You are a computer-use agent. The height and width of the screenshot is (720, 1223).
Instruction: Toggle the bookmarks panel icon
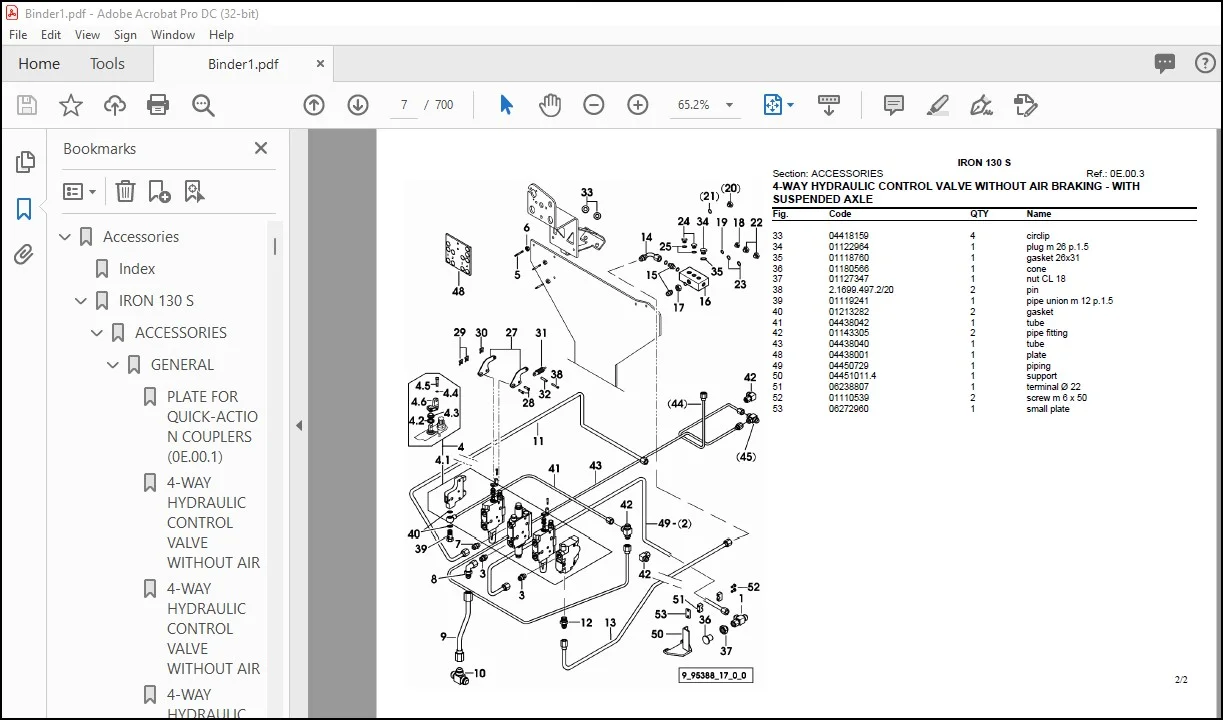click(25, 209)
